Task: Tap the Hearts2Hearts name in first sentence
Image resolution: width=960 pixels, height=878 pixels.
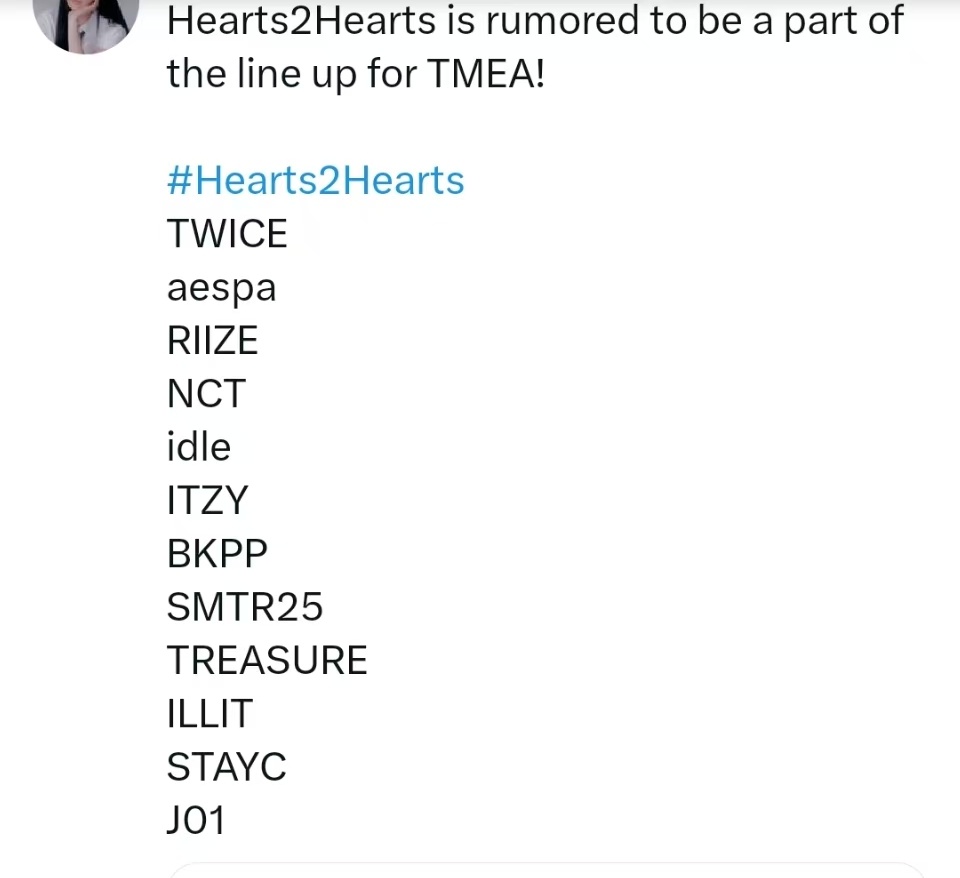Action: 301,21
